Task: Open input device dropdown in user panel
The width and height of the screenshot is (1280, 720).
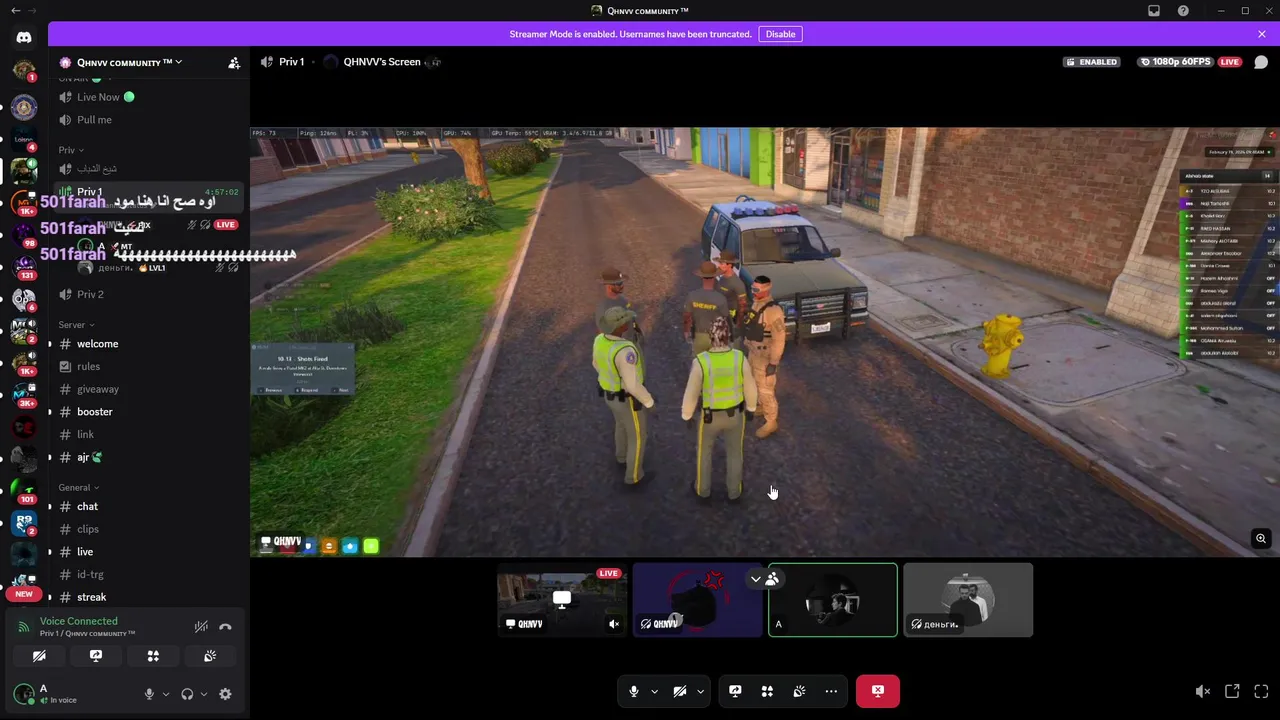Action: pyautogui.click(x=165, y=694)
